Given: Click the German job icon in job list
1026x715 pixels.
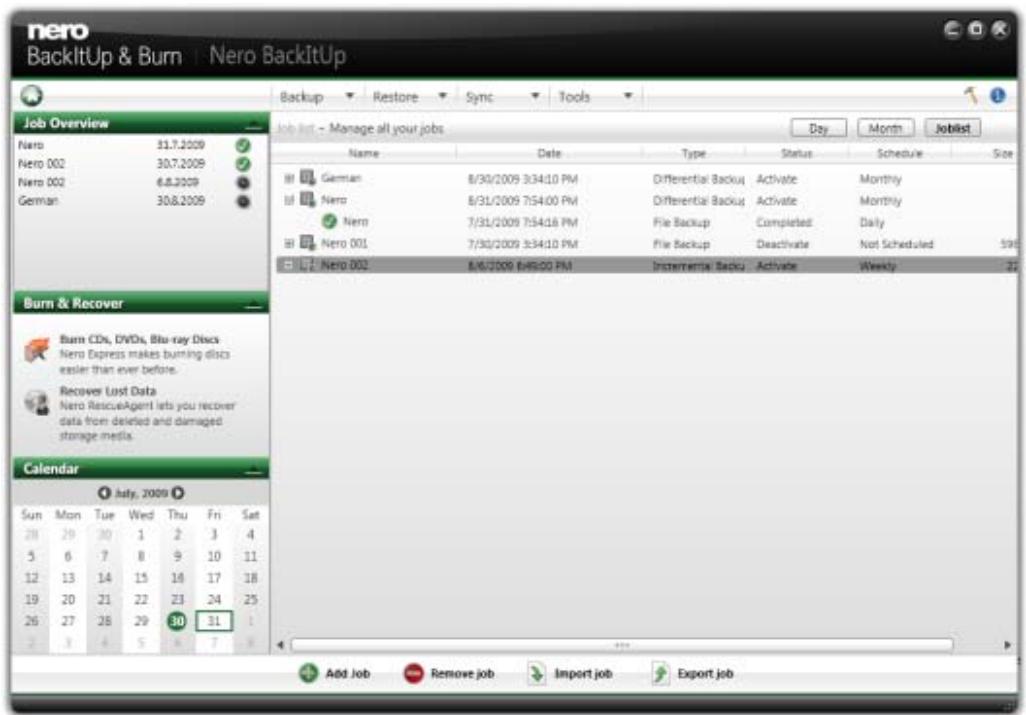Looking at the screenshot, I should click(x=308, y=177).
